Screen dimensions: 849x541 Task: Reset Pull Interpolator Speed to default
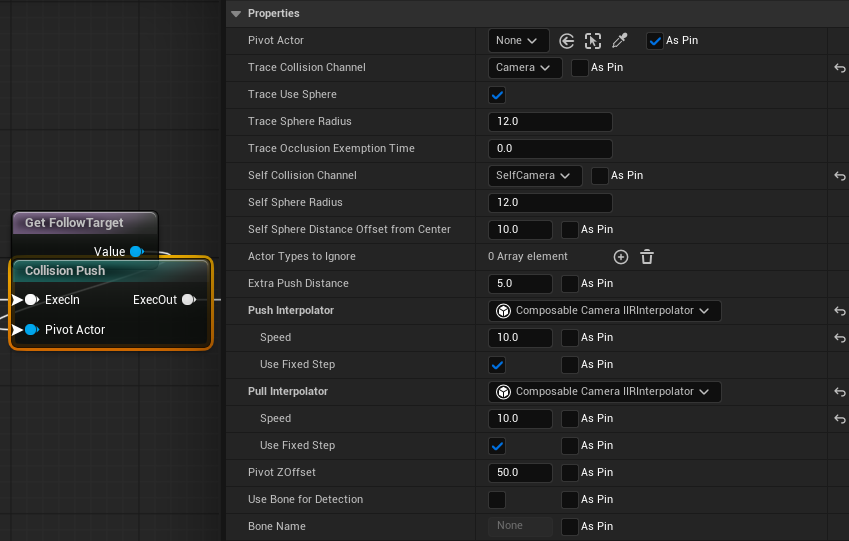pyautogui.click(x=840, y=419)
